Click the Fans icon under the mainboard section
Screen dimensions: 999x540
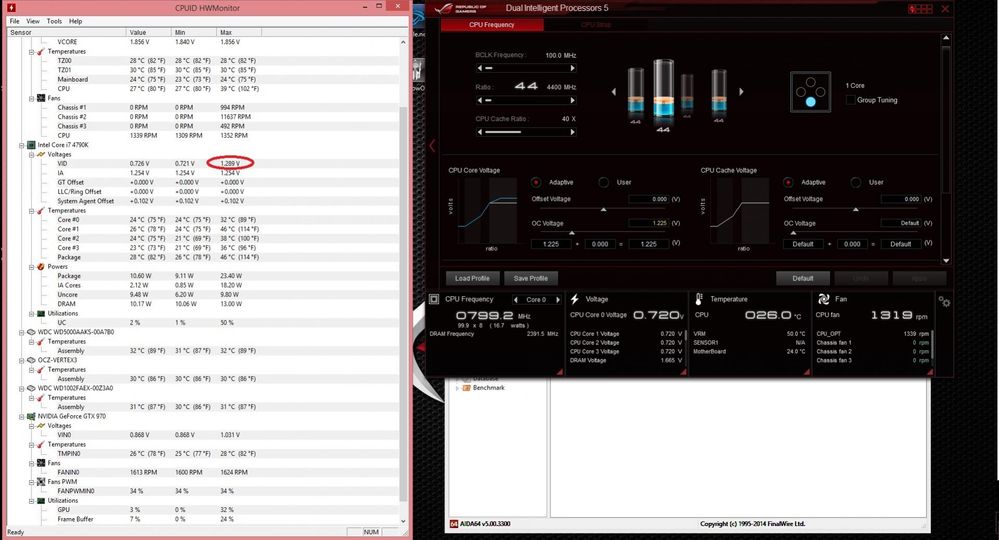[x=41, y=98]
